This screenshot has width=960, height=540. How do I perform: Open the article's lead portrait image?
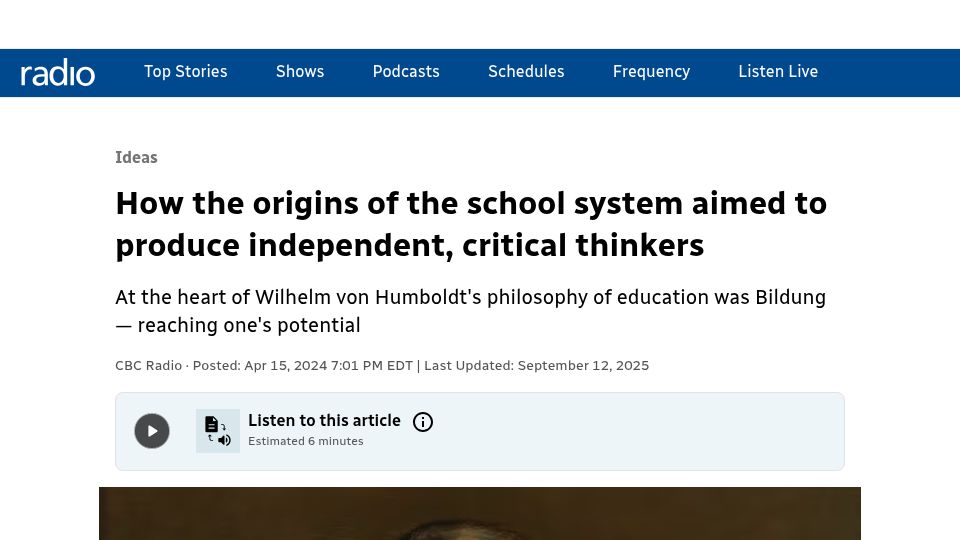[480, 514]
